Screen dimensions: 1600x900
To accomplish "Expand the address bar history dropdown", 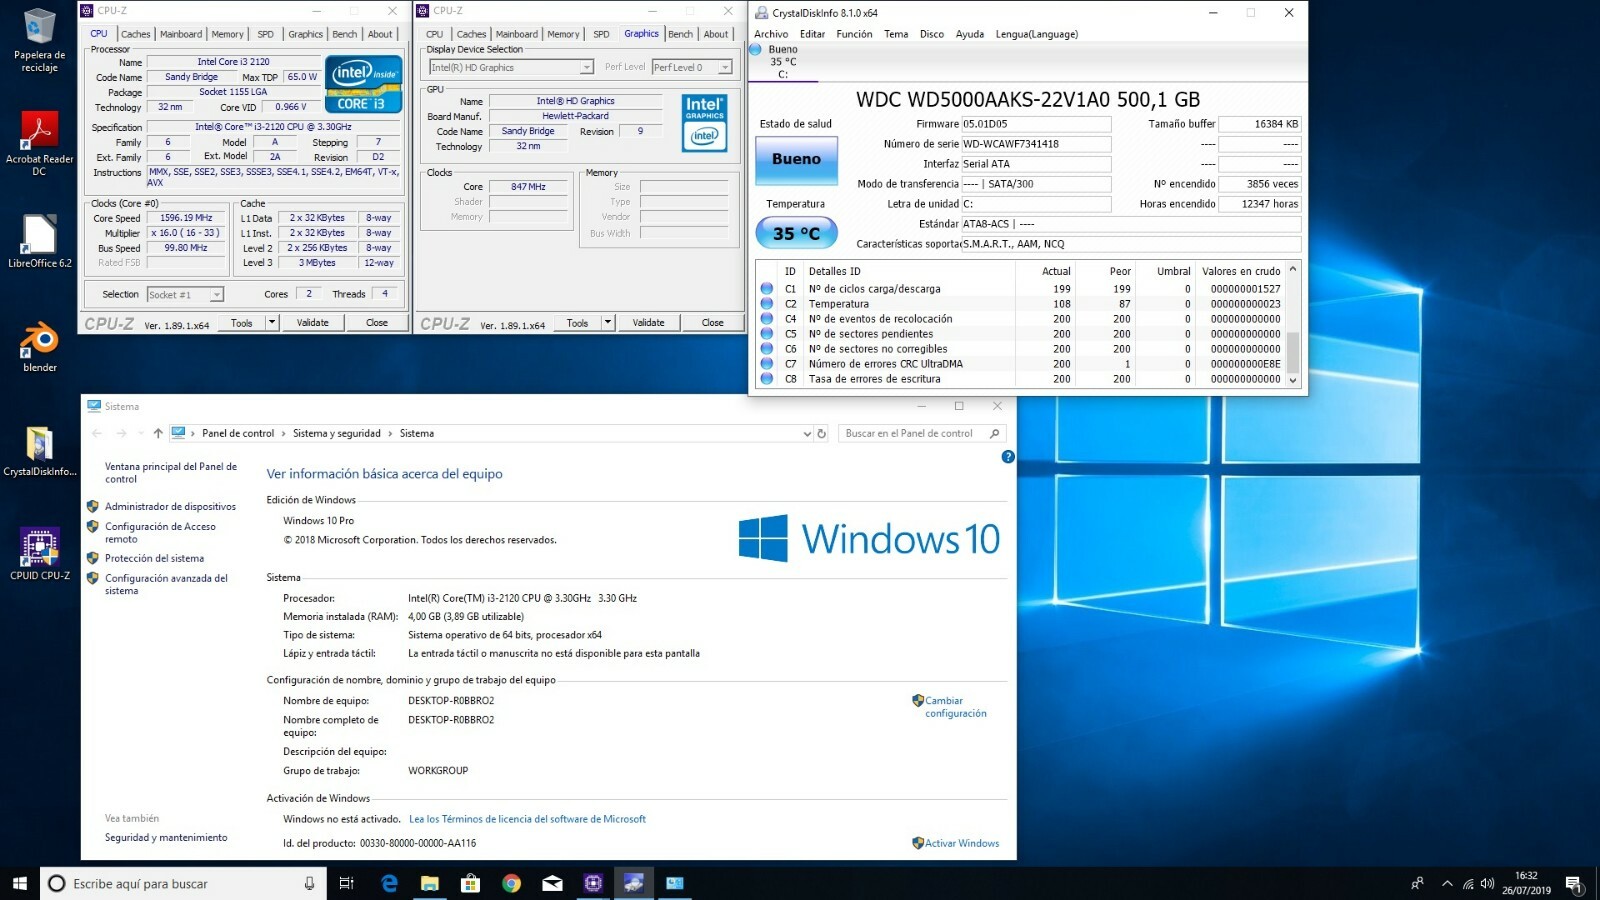I will point(807,434).
